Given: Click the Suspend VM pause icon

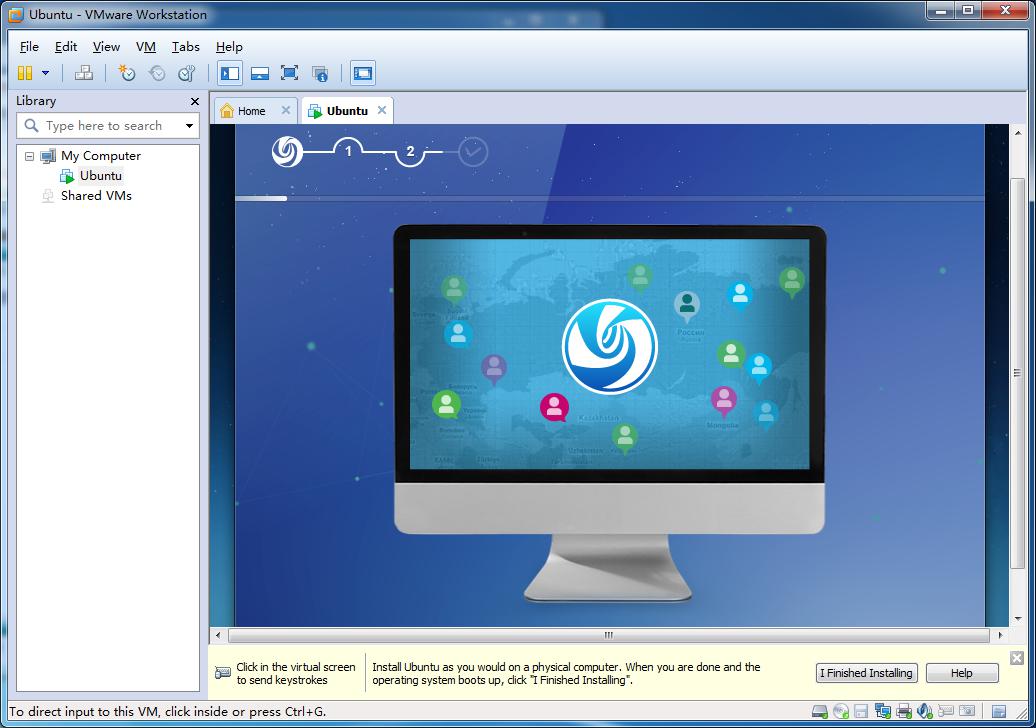Looking at the screenshot, I should tap(25, 73).
